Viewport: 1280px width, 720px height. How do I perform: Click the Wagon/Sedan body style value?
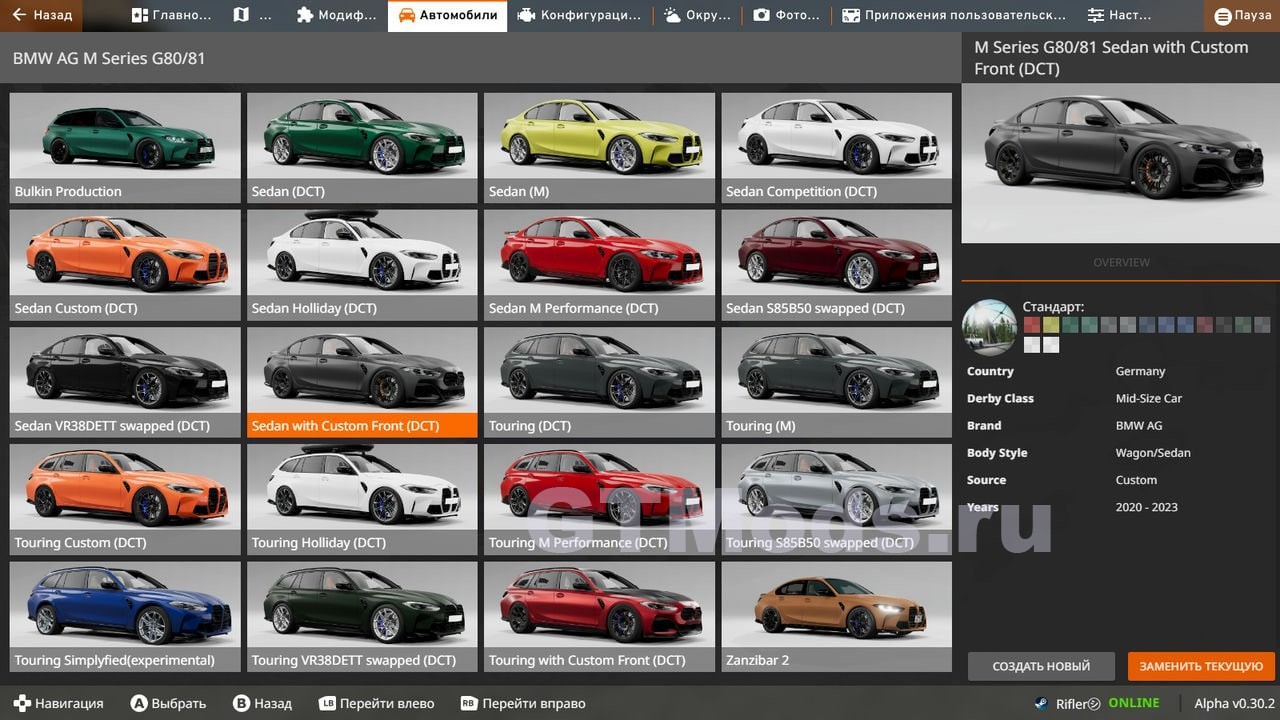tap(1153, 453)
